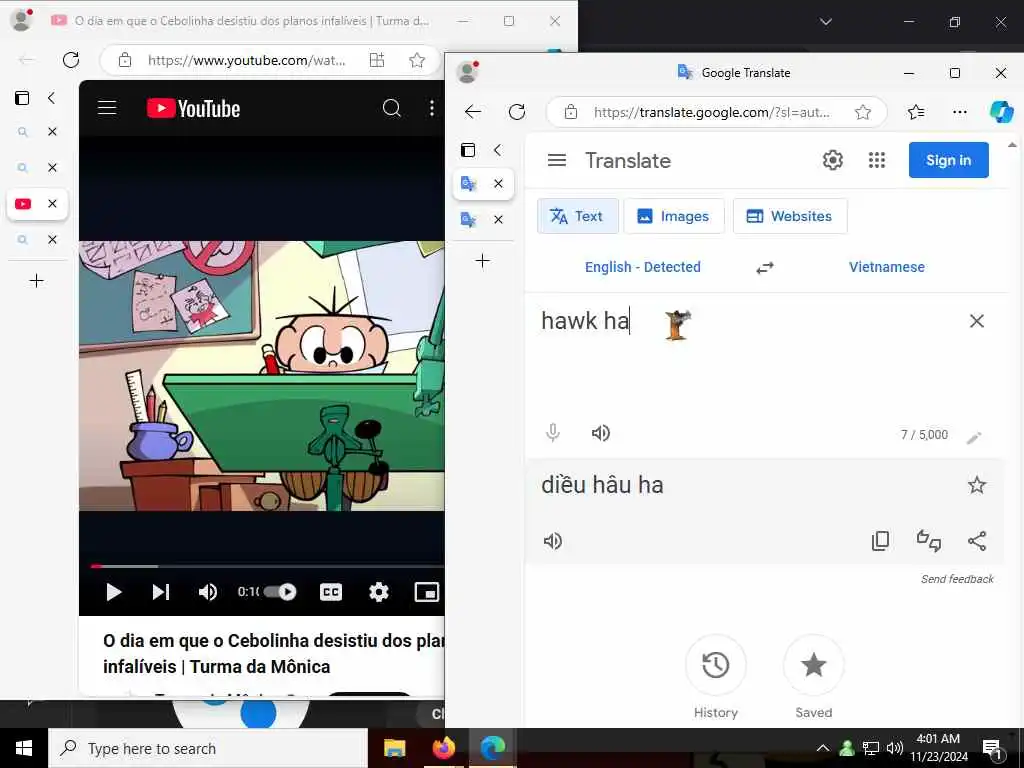Start voice input with microphone
Screen dimensions: 1024x768
coord(552,433)
